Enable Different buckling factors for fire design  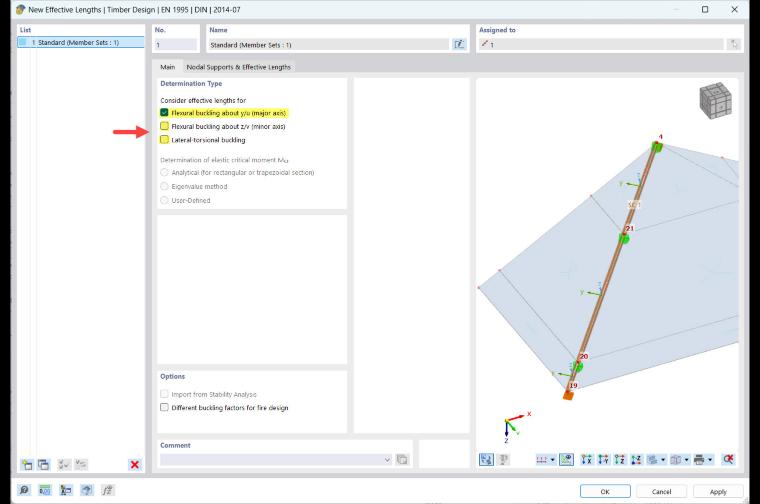point(164,408)
